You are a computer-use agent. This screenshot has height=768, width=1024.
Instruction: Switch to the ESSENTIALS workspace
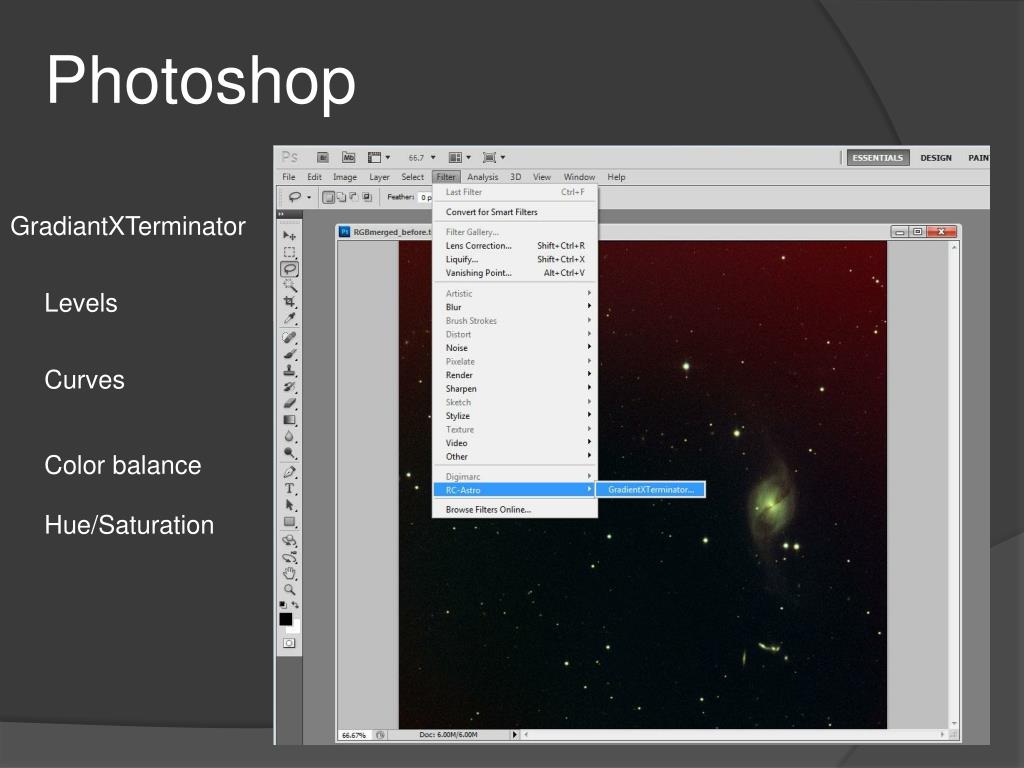(x=878, y=157)
